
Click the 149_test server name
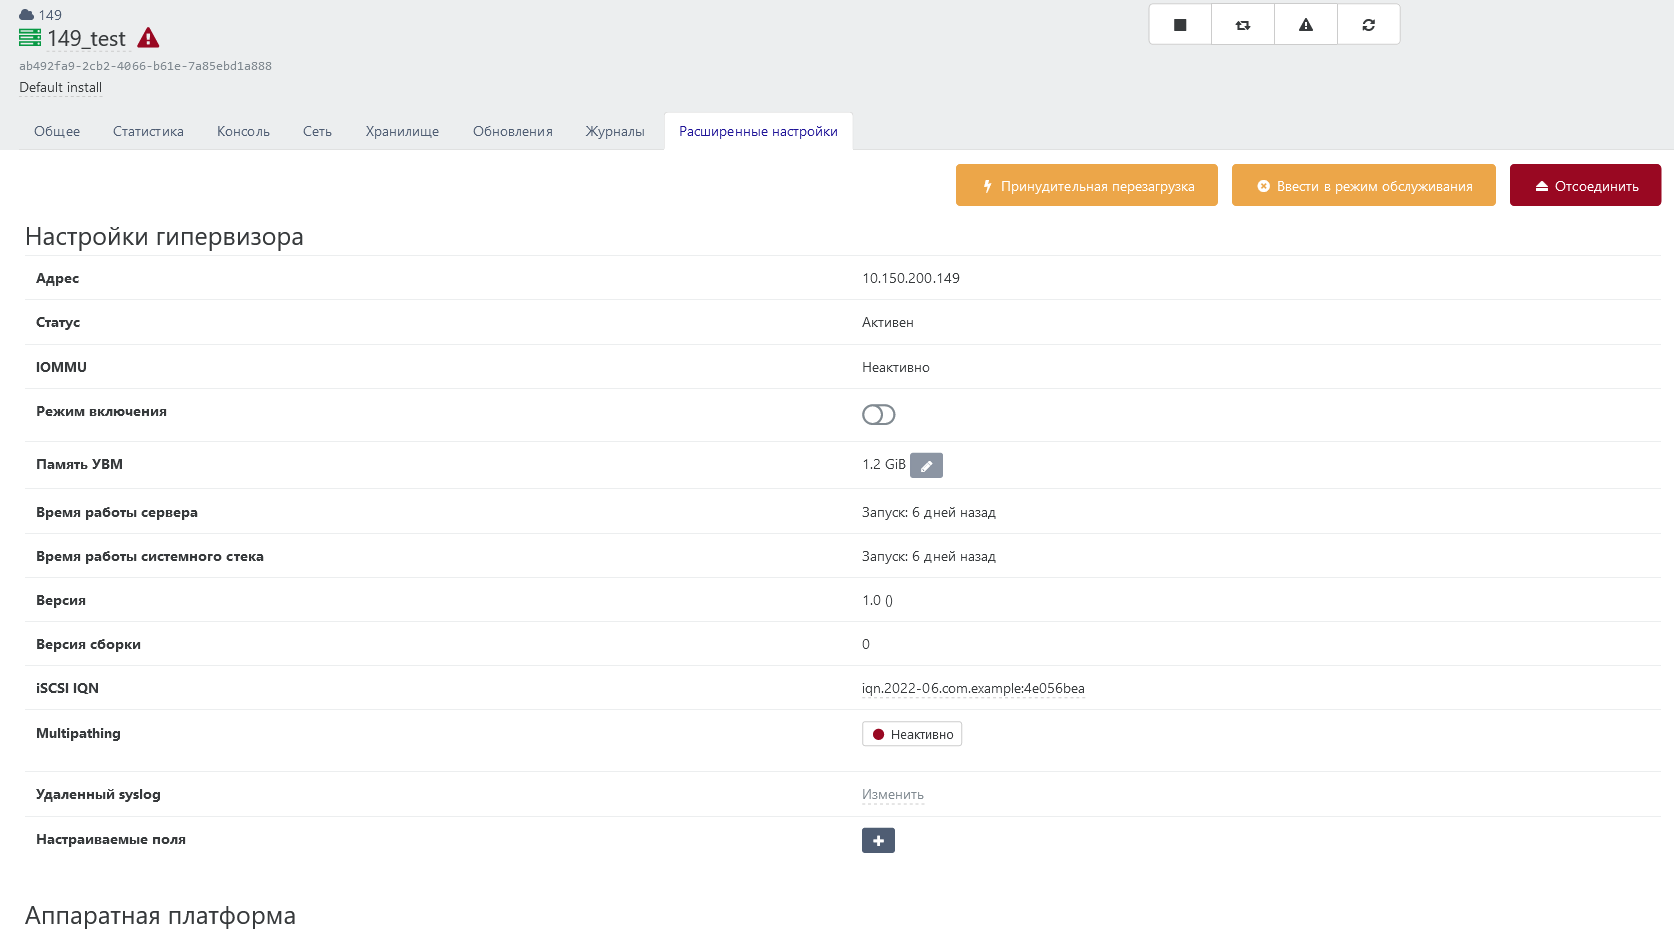[86, 38]
